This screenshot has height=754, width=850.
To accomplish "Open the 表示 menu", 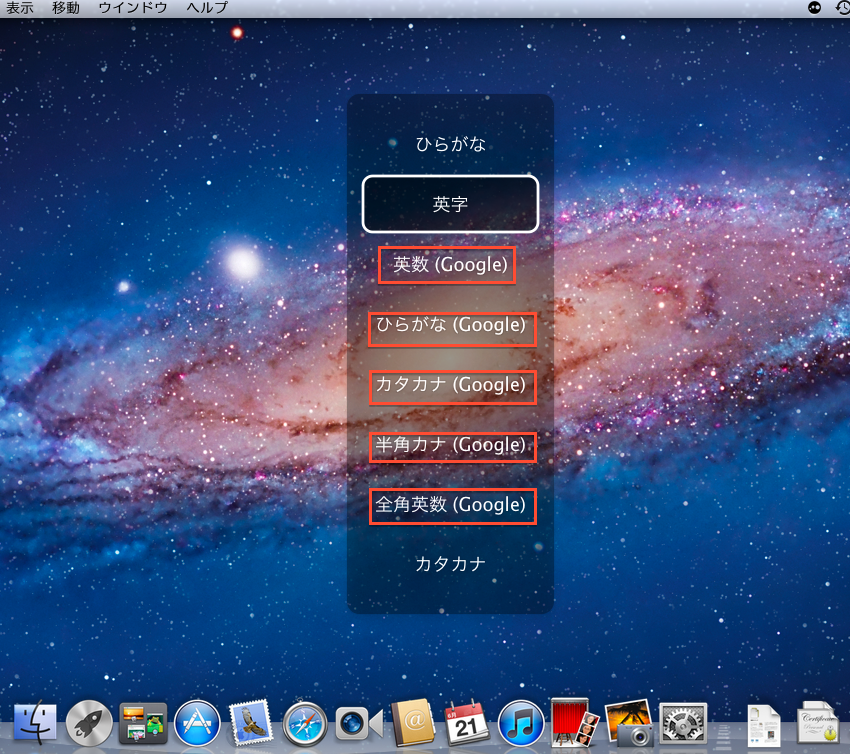I will point(20,8).
